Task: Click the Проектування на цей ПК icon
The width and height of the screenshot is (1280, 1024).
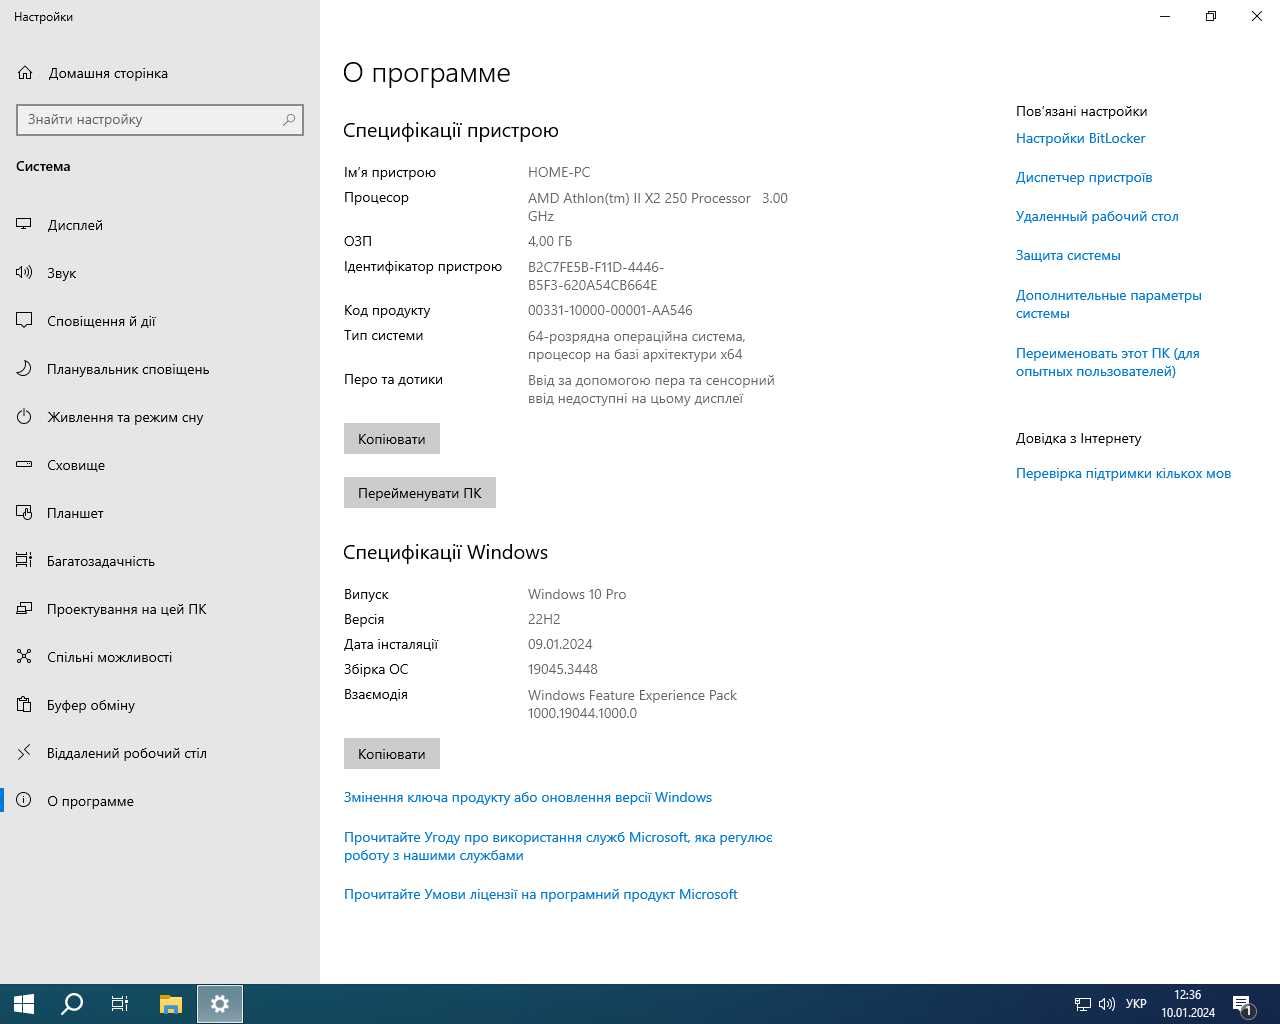Action: tap(24, 609)
